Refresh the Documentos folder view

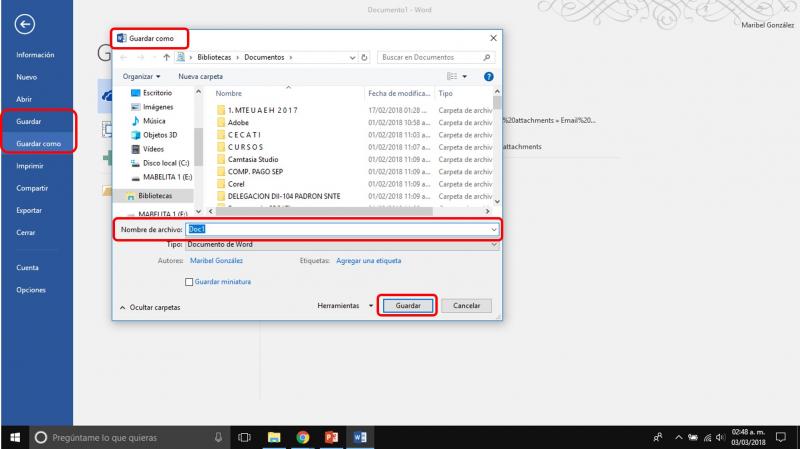(364, 58)
